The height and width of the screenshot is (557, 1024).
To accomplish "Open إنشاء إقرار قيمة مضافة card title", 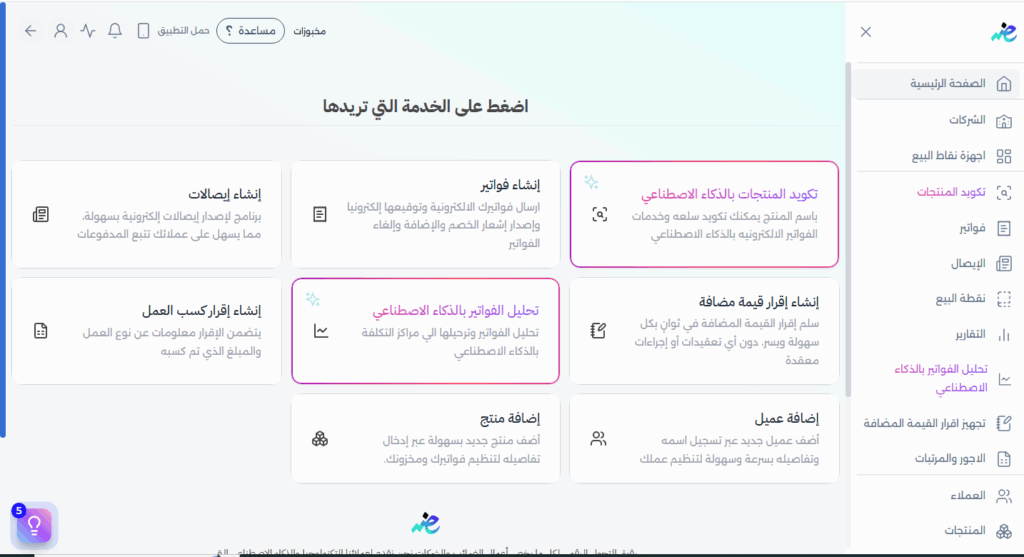I will [x=759, y=301].
